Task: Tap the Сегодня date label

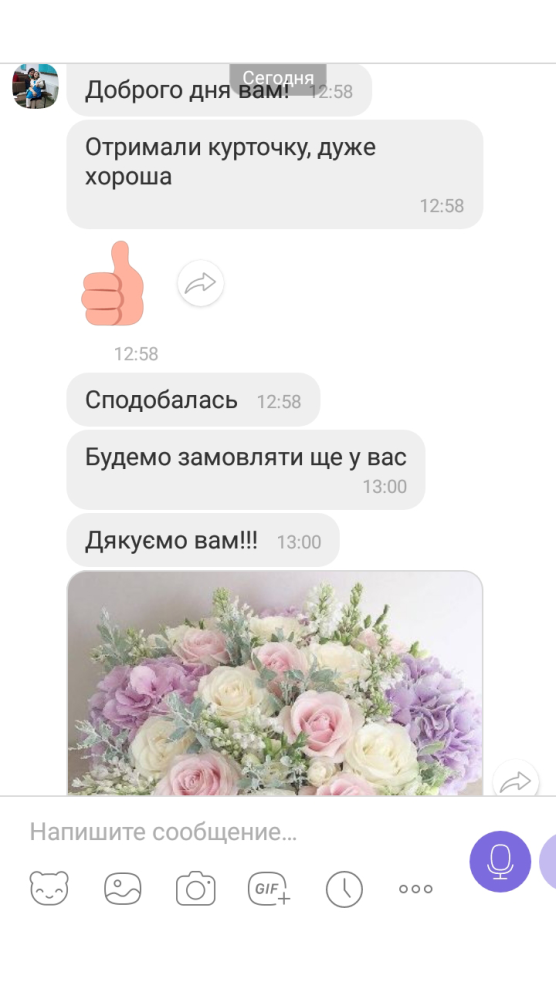Action: pos(278,78)
